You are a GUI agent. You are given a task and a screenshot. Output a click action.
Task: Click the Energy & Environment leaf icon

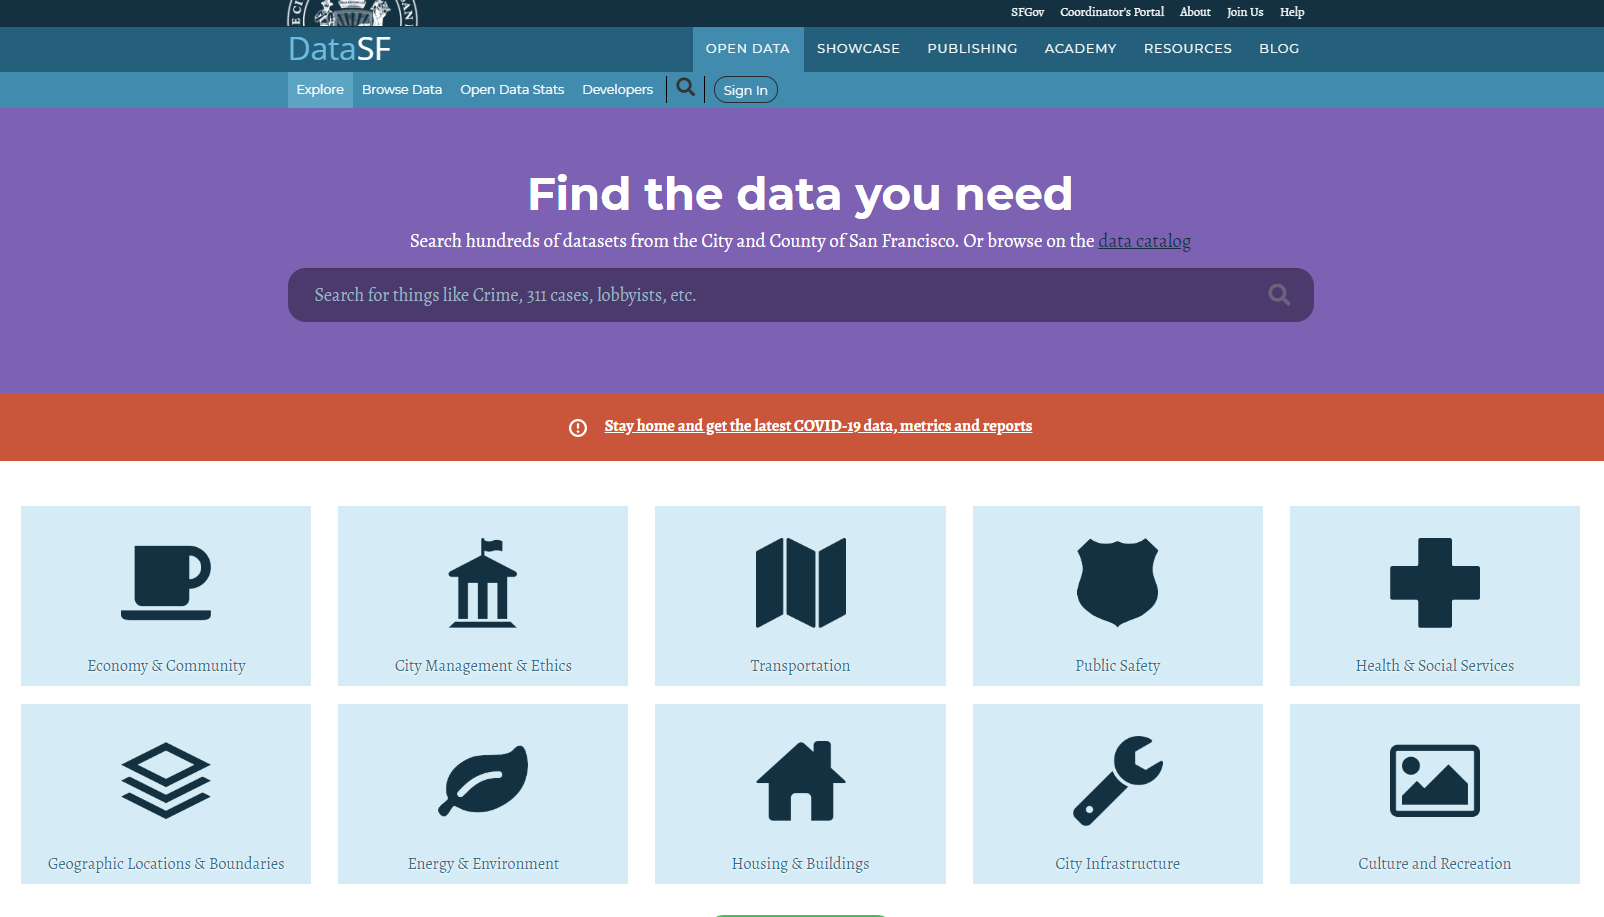(x=483, y=780)
